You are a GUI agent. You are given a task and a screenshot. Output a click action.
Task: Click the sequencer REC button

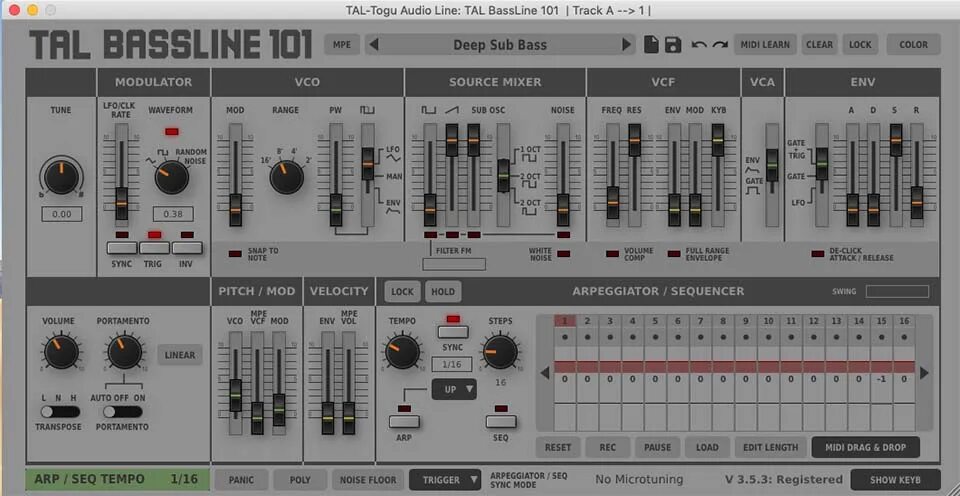click(608, 448)
